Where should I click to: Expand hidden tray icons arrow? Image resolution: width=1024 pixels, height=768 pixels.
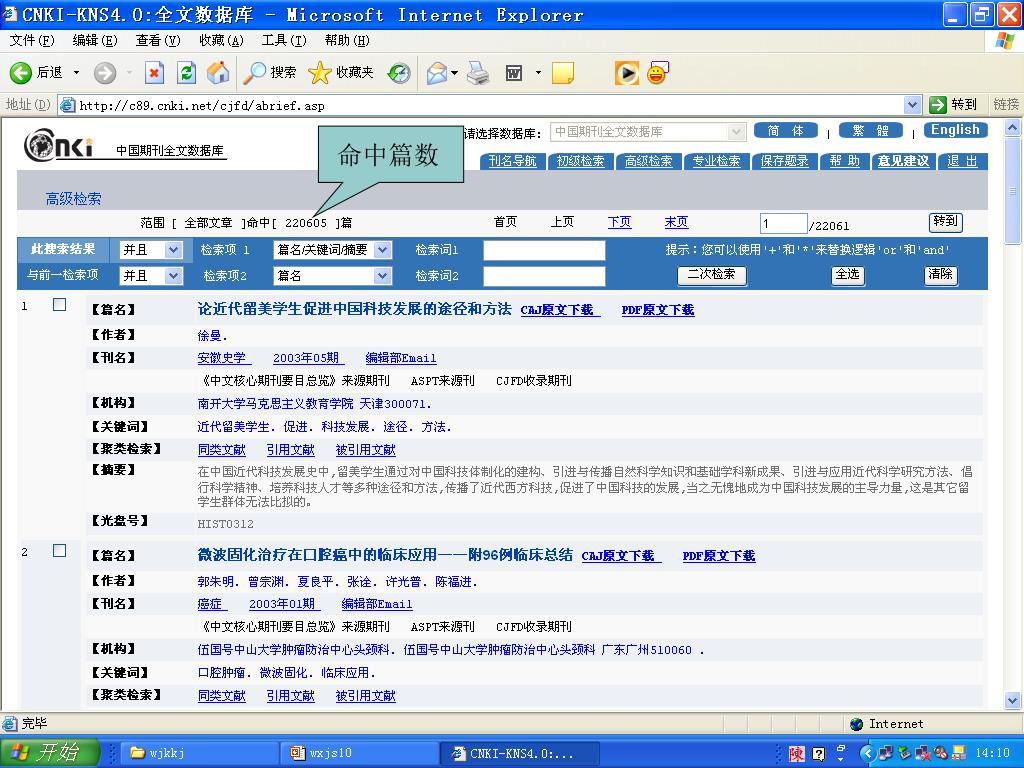(x=867, y=753)
